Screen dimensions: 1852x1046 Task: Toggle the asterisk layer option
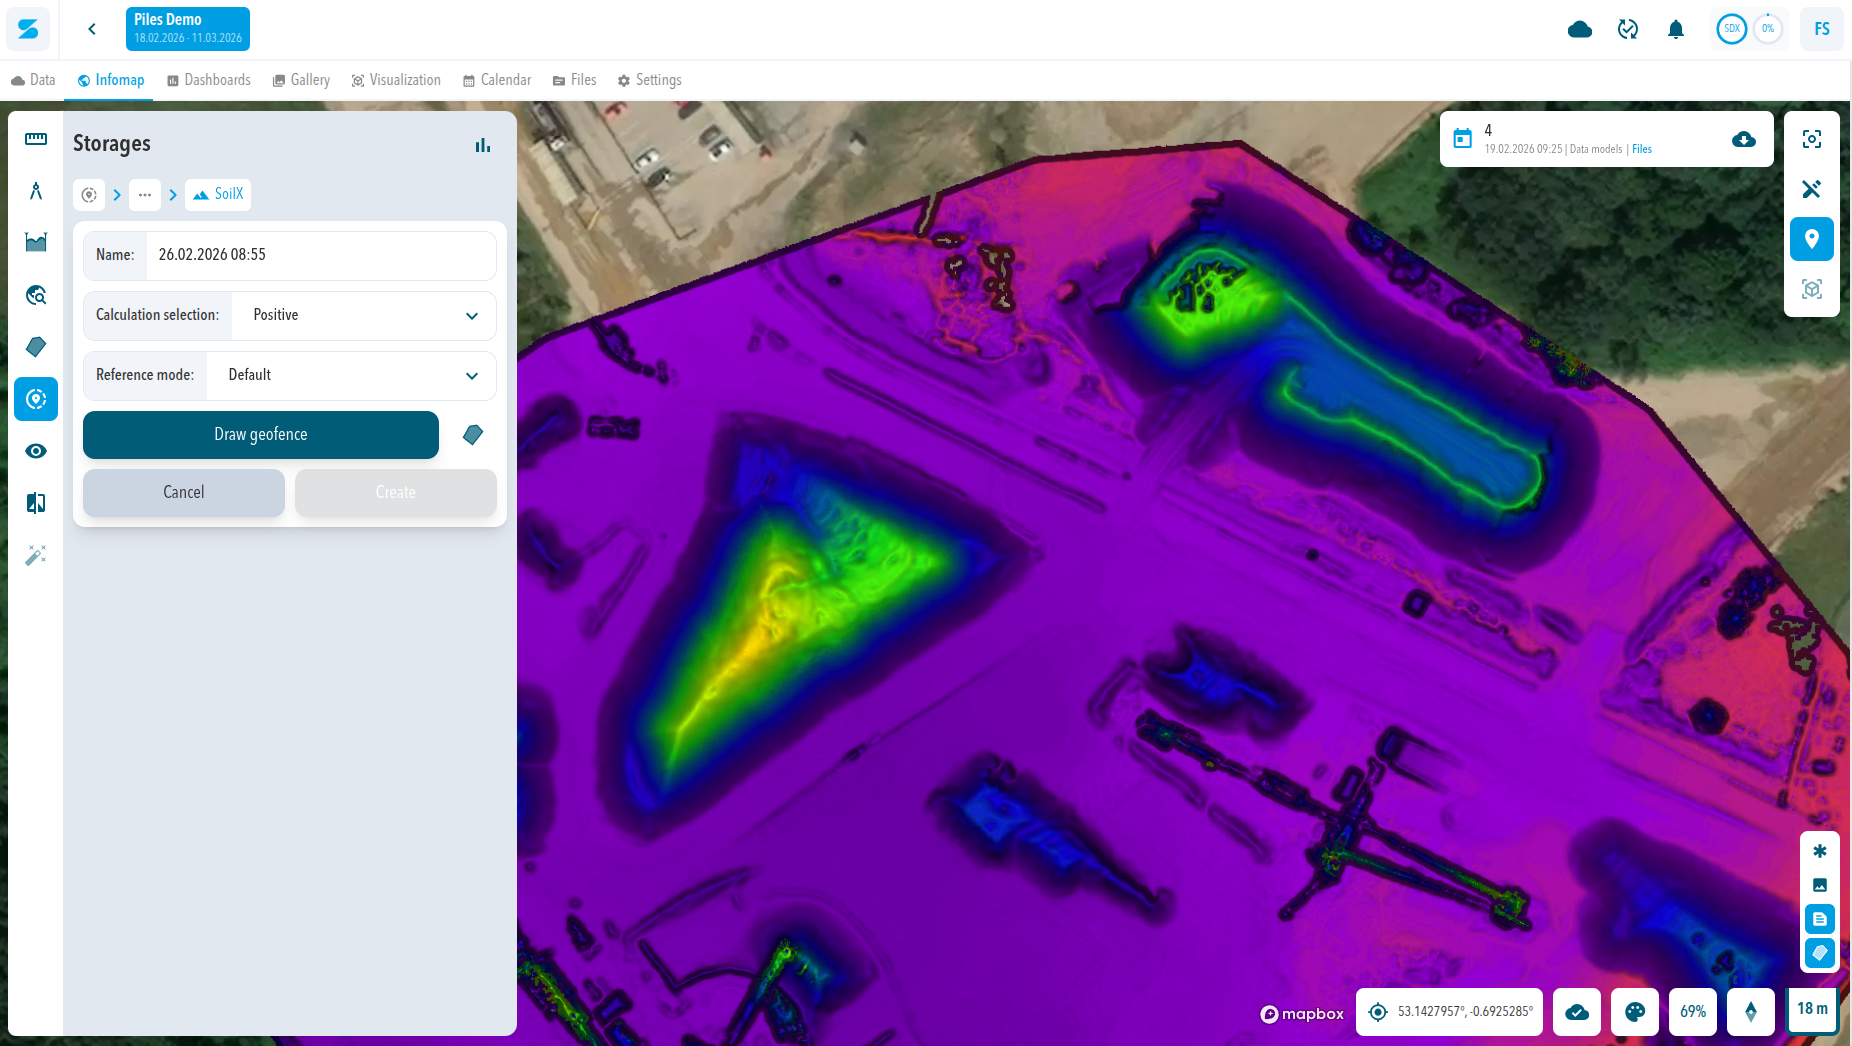[x=1820, y=851]
